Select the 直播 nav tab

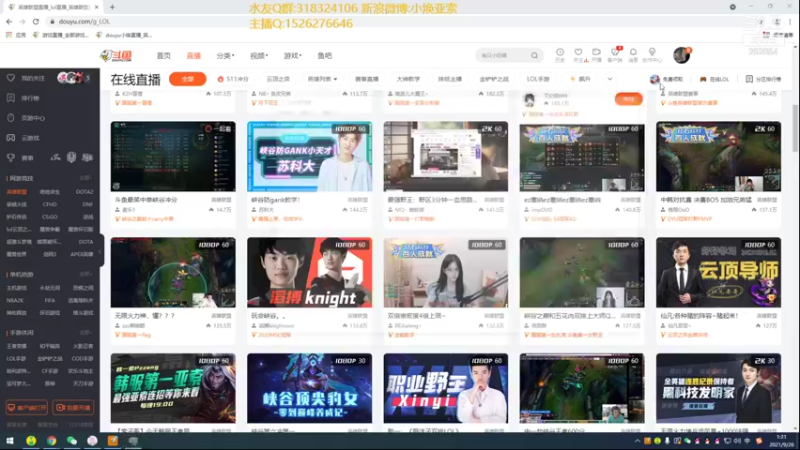point(193,56)
